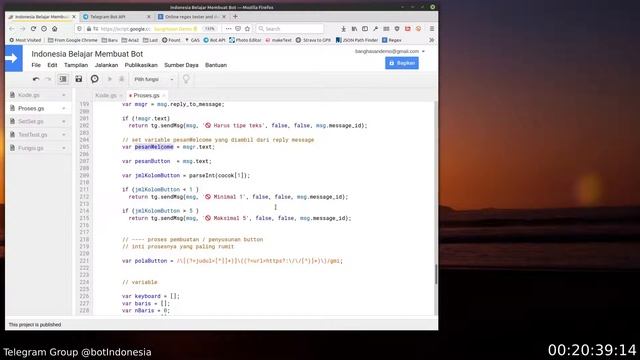Open the Sumber Daya menu
Screen dimensions: 640x360
(181, 65)
